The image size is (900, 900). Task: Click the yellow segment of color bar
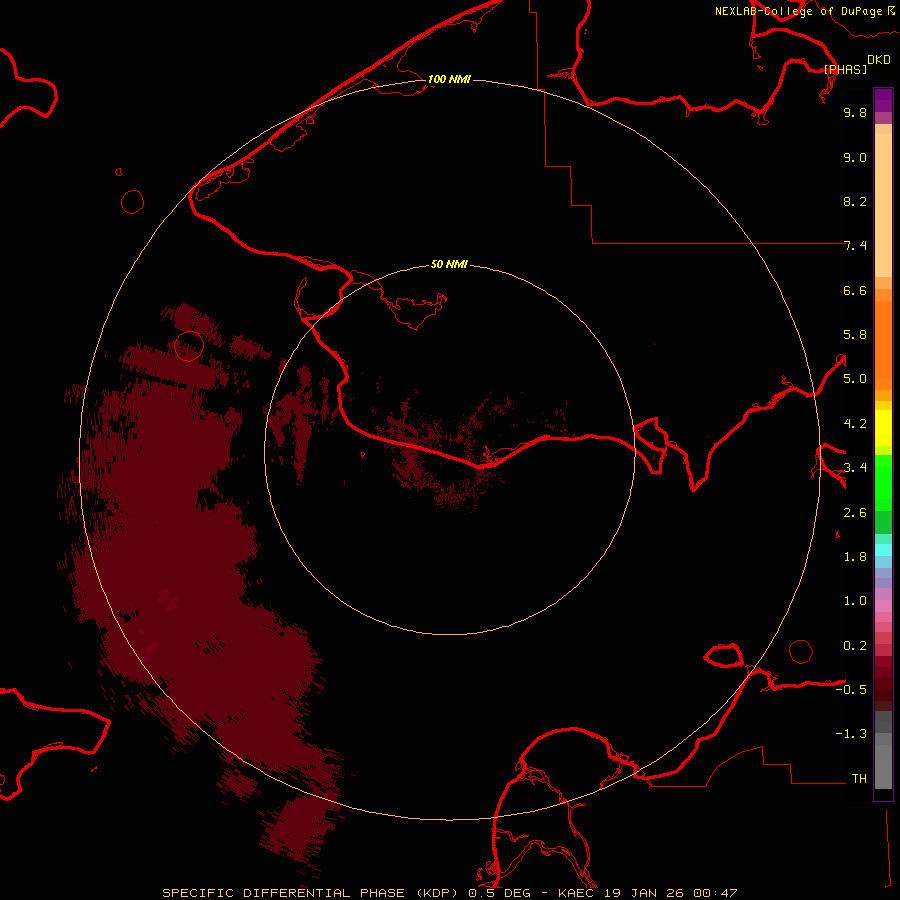pos(883,428)
